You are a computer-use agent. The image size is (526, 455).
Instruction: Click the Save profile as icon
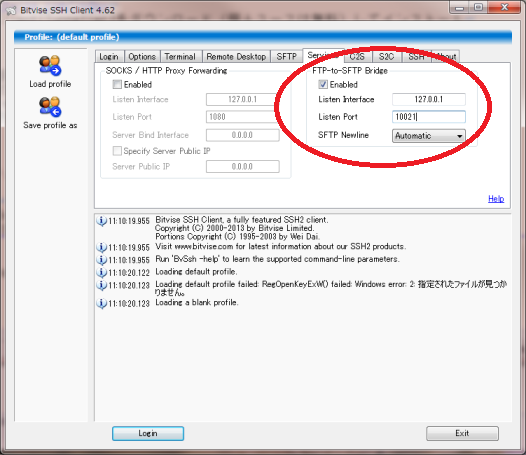50,107
